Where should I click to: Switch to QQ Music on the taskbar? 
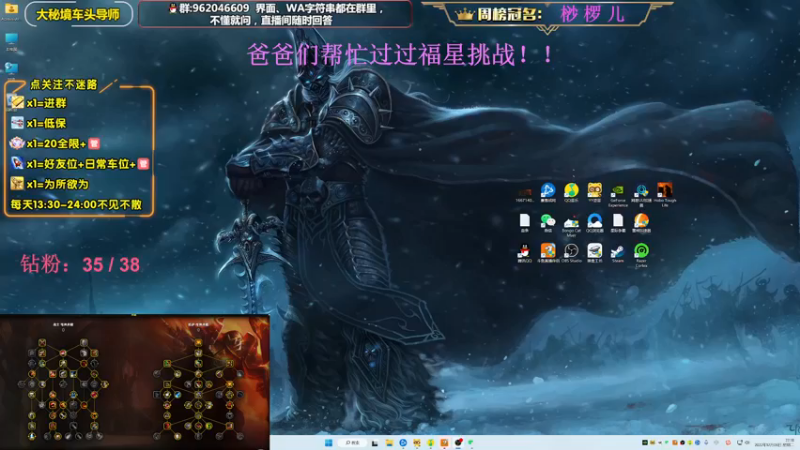point(431,442)
